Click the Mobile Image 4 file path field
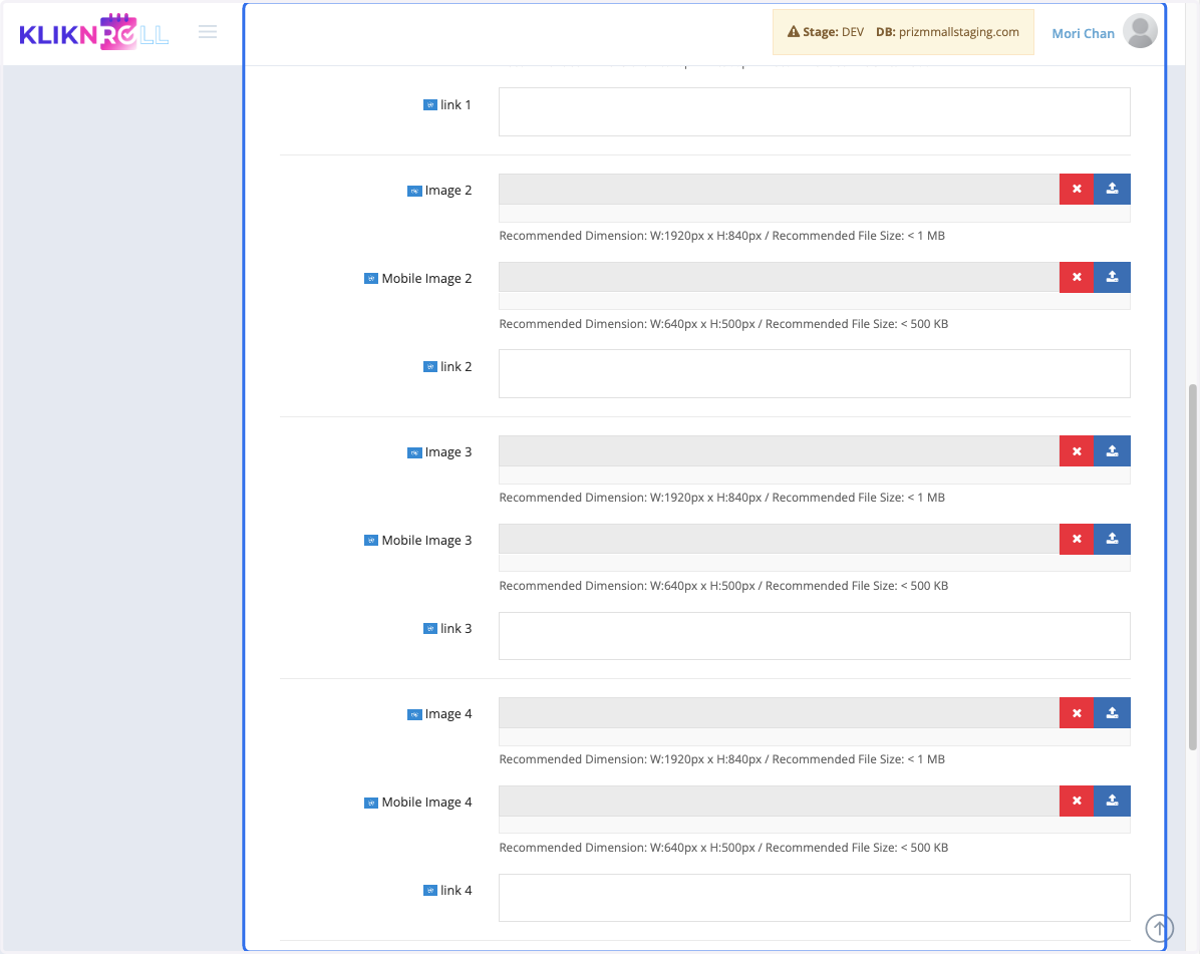 click(x=779, y=801)
